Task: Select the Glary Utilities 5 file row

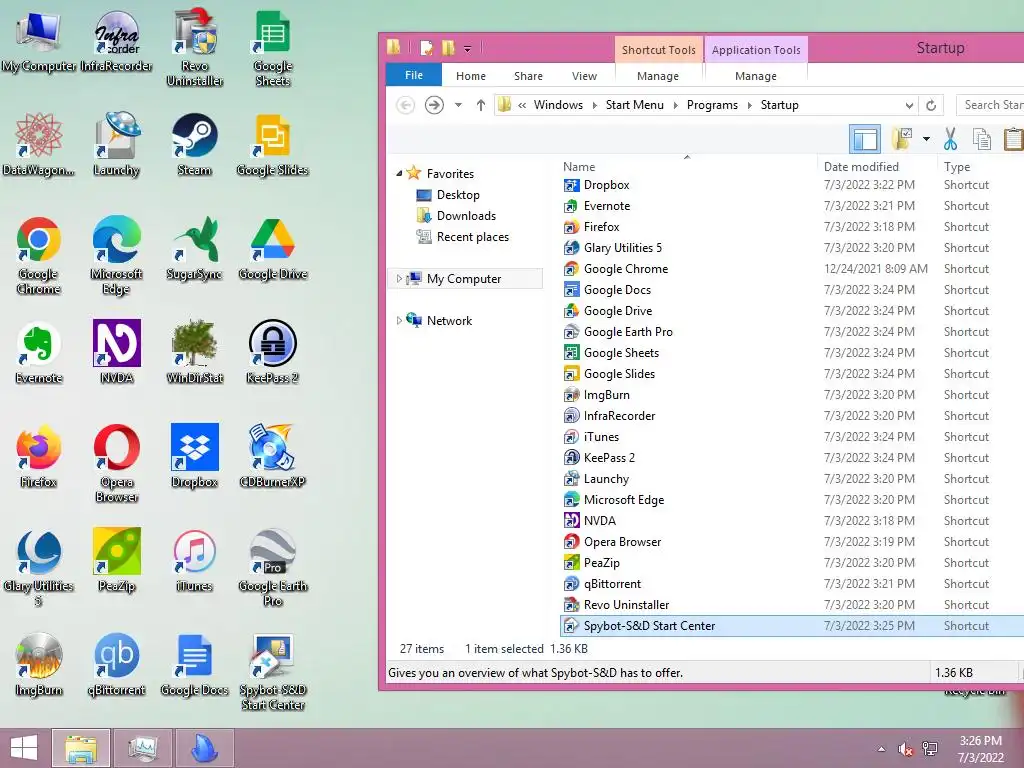Action: click(x=792, y=248)
